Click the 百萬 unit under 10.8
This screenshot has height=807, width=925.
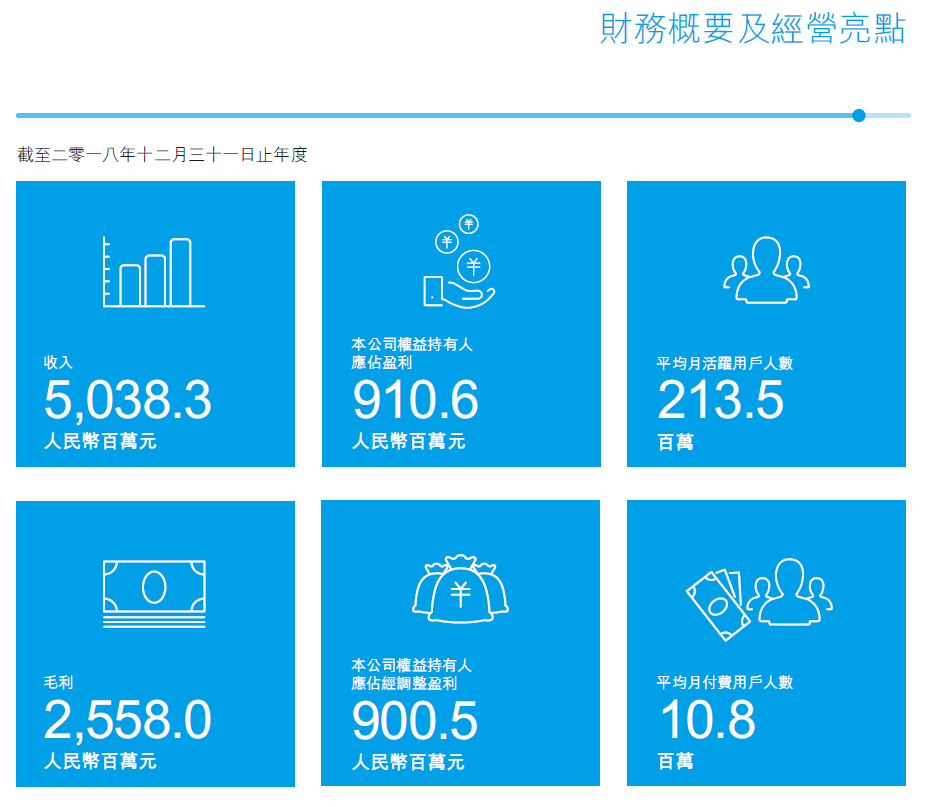(x=675, y=762)
